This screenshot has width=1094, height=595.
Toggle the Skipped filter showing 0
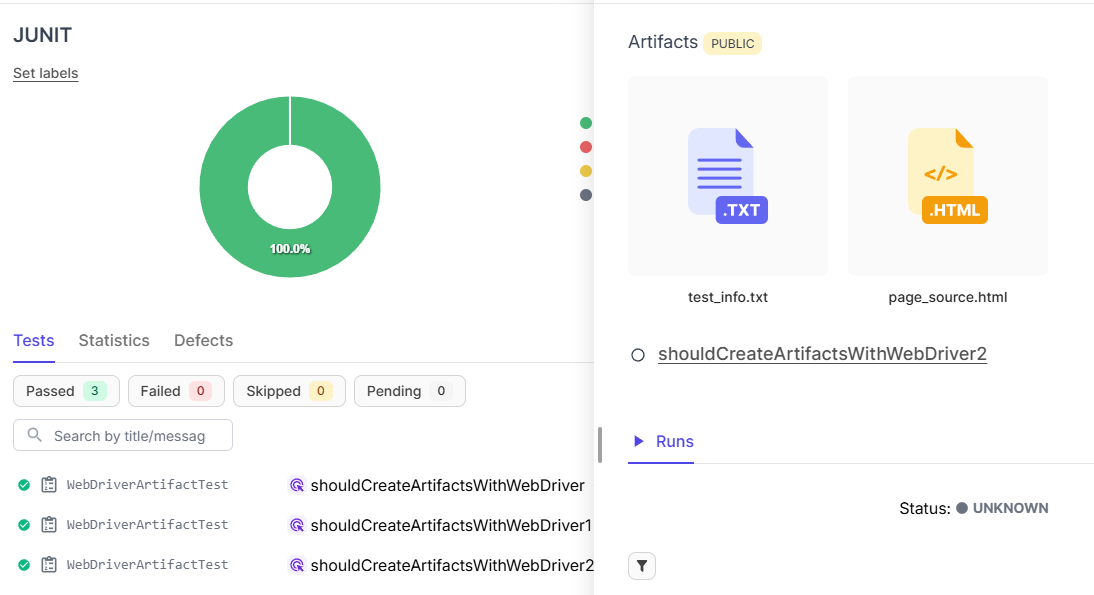(289, 391)
